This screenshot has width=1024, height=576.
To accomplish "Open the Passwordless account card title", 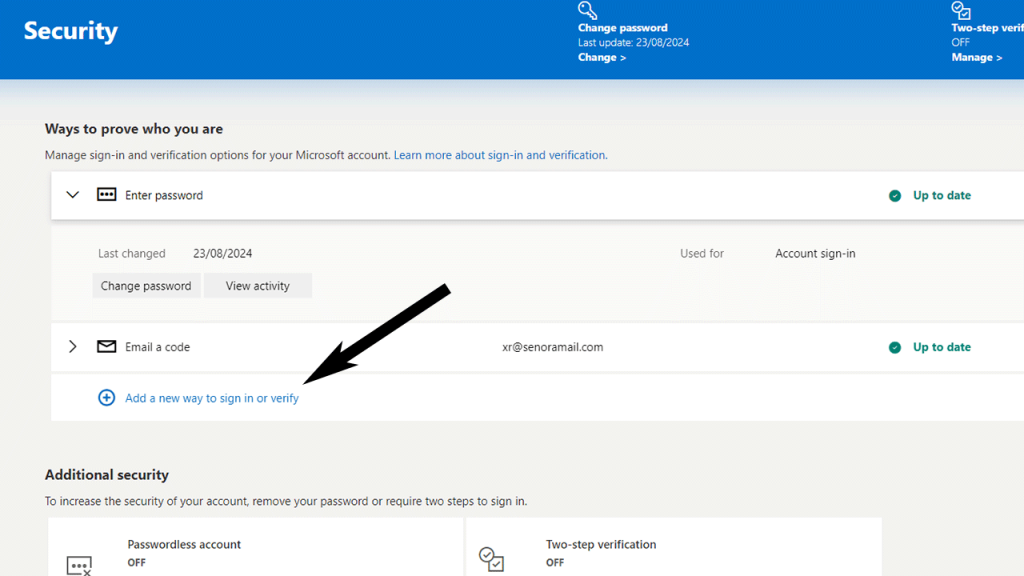I will coord(184,545).
